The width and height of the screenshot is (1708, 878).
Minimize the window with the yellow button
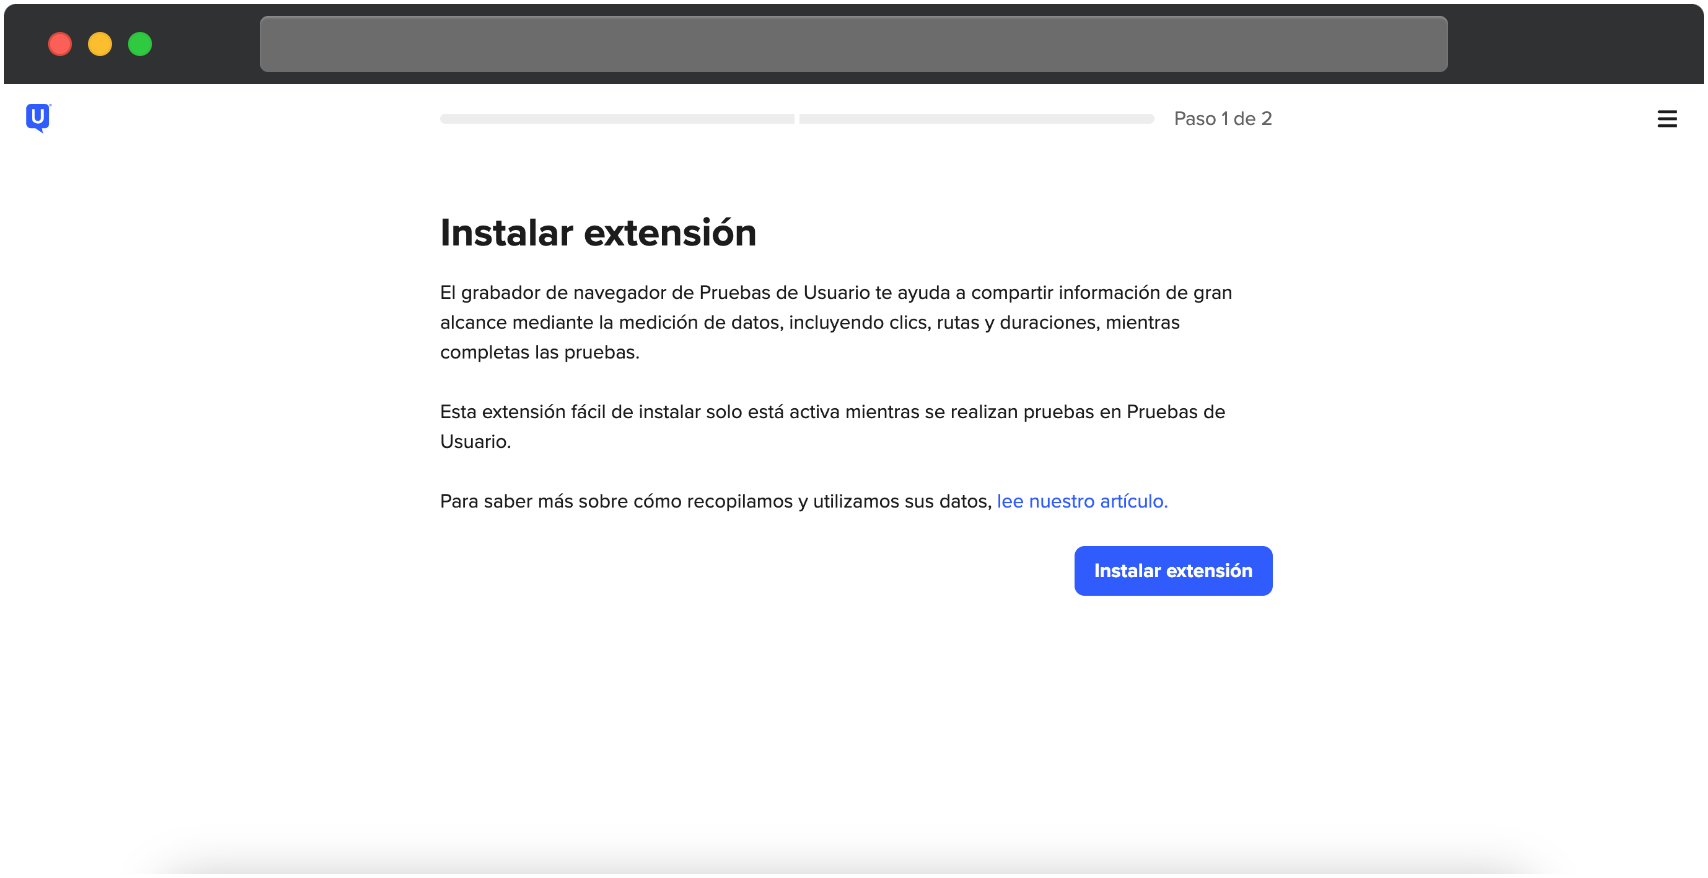coord(100,44)
